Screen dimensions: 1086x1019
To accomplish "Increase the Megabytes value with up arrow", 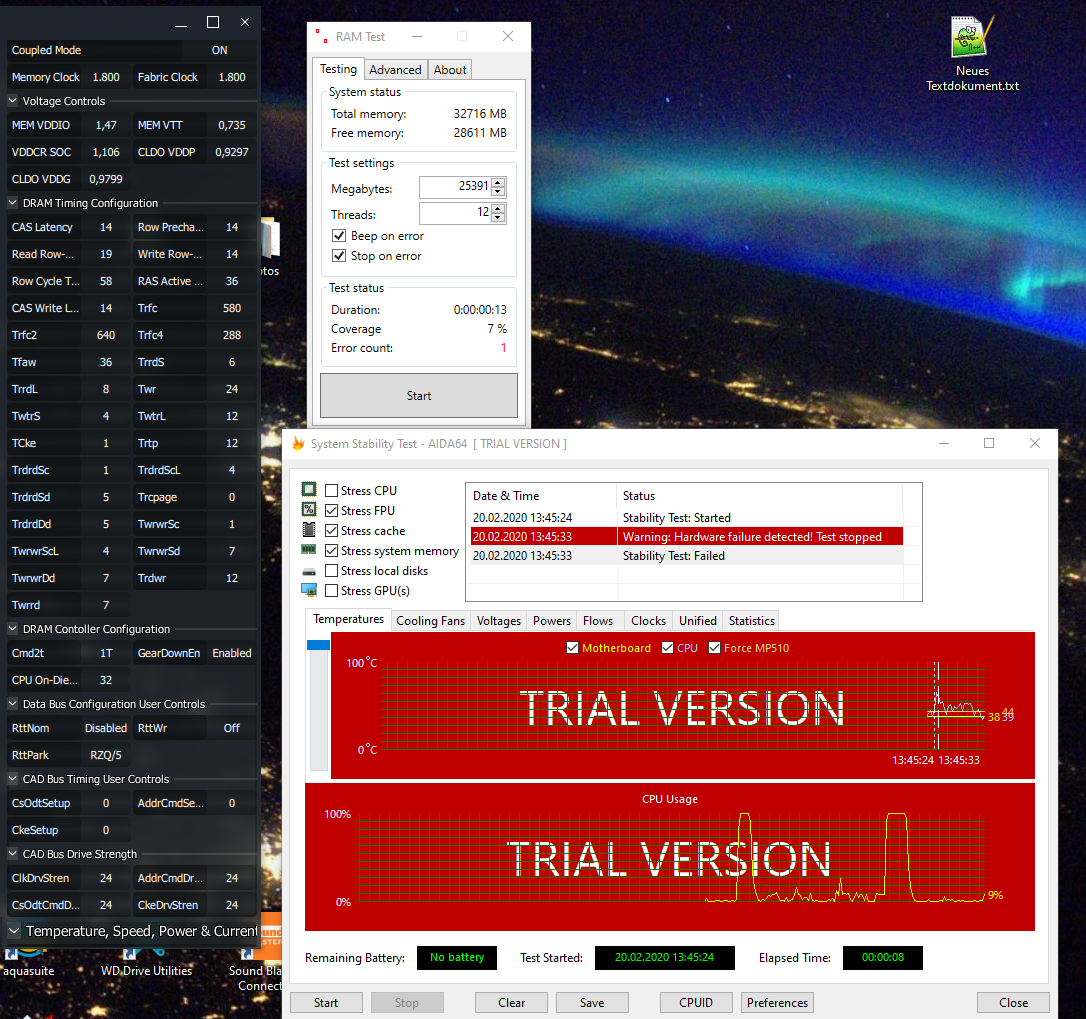I will (x=498, y=182).
